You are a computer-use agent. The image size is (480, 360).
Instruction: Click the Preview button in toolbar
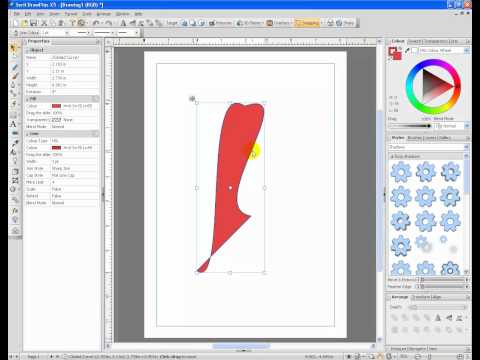pyautogui.click(x=220, y=23)
